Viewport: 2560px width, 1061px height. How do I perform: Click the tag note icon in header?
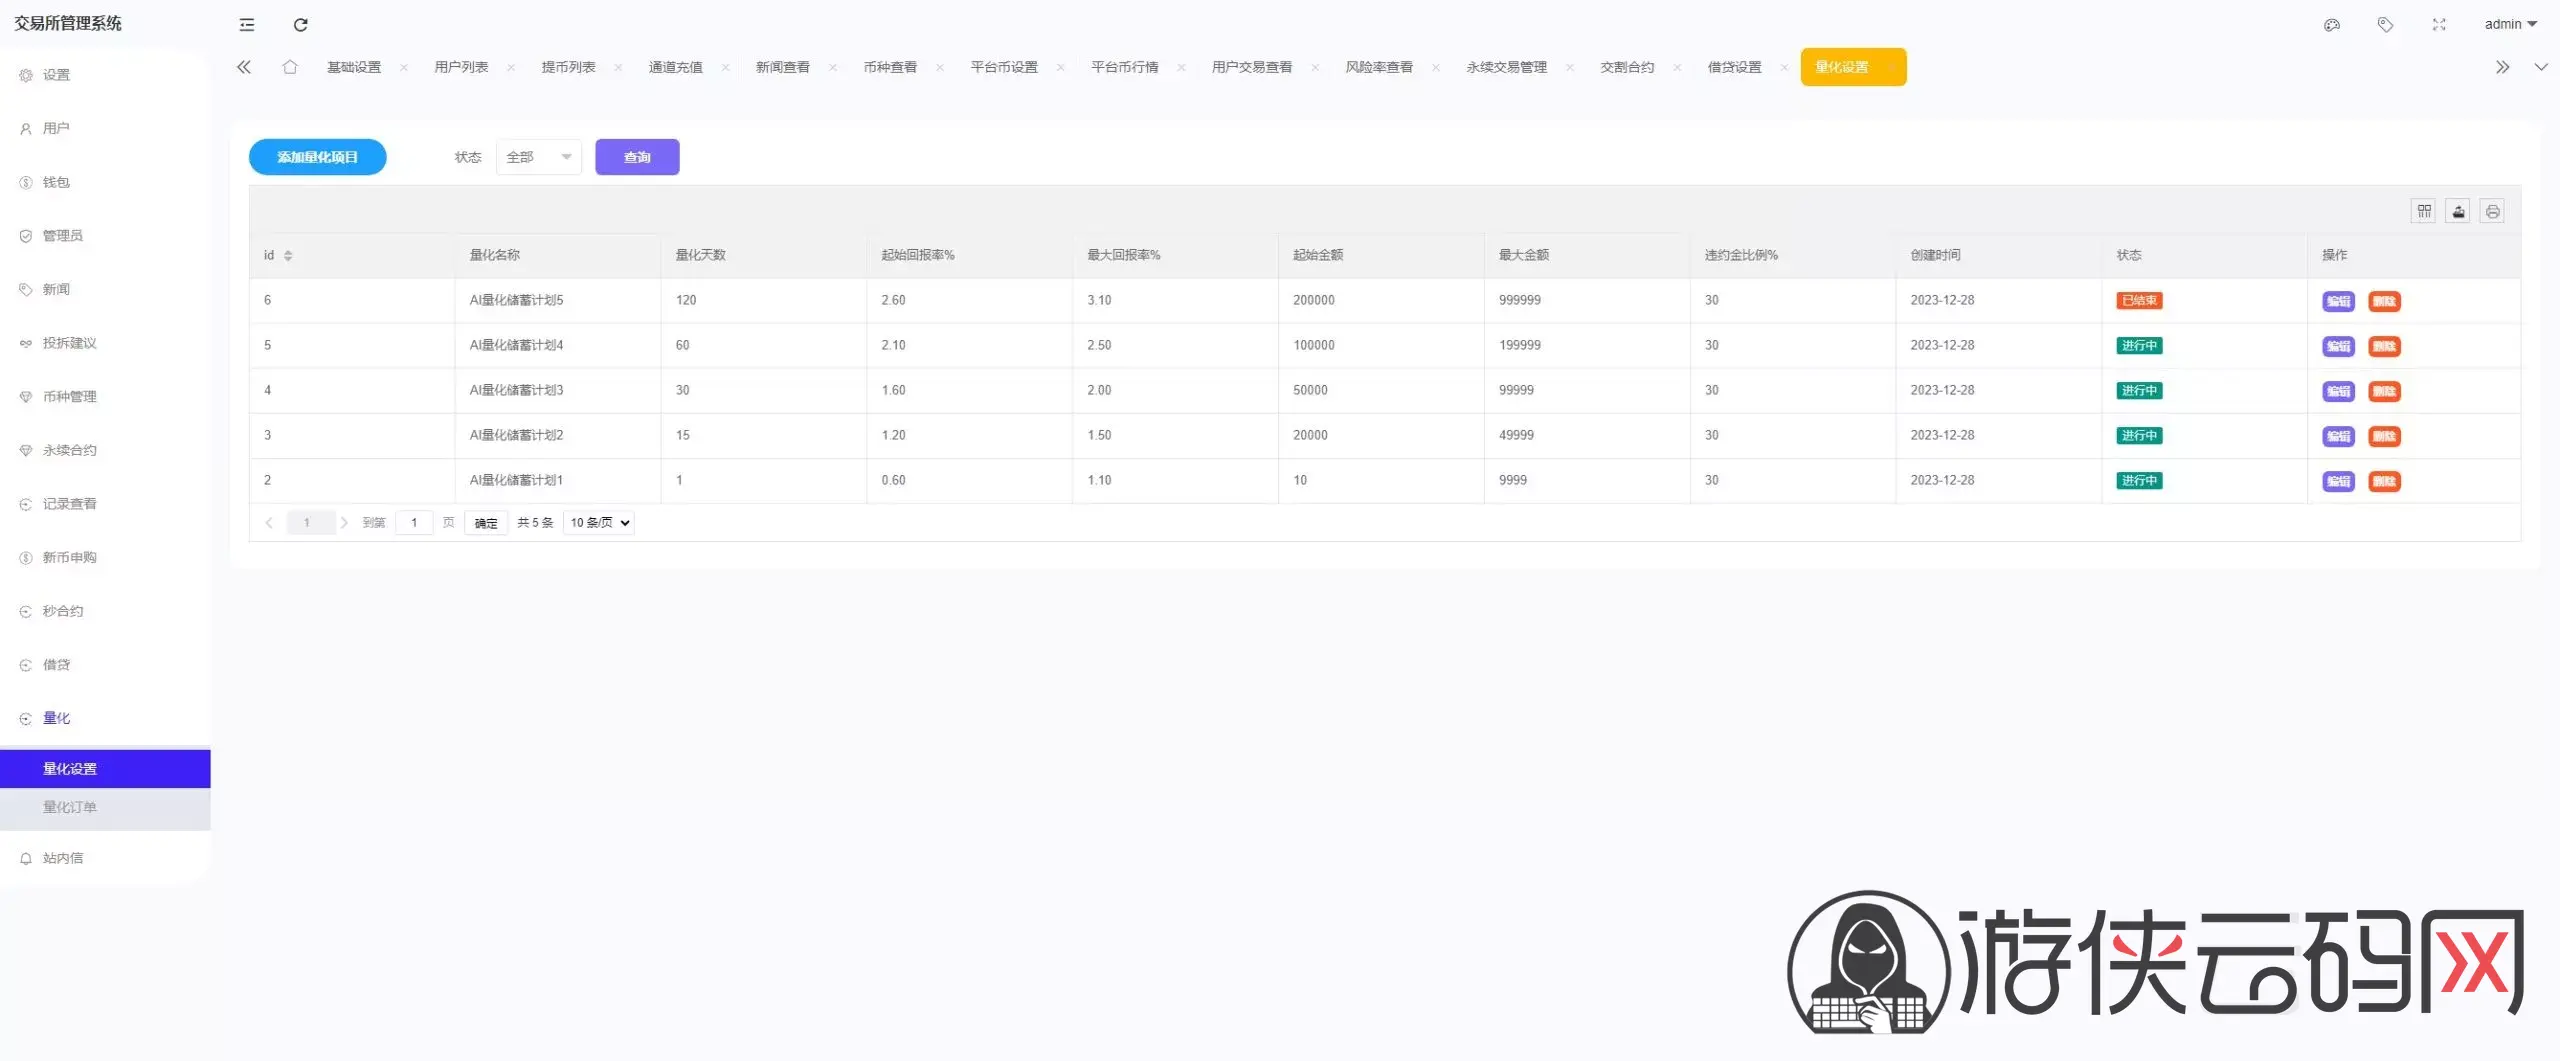(2385, 25)
